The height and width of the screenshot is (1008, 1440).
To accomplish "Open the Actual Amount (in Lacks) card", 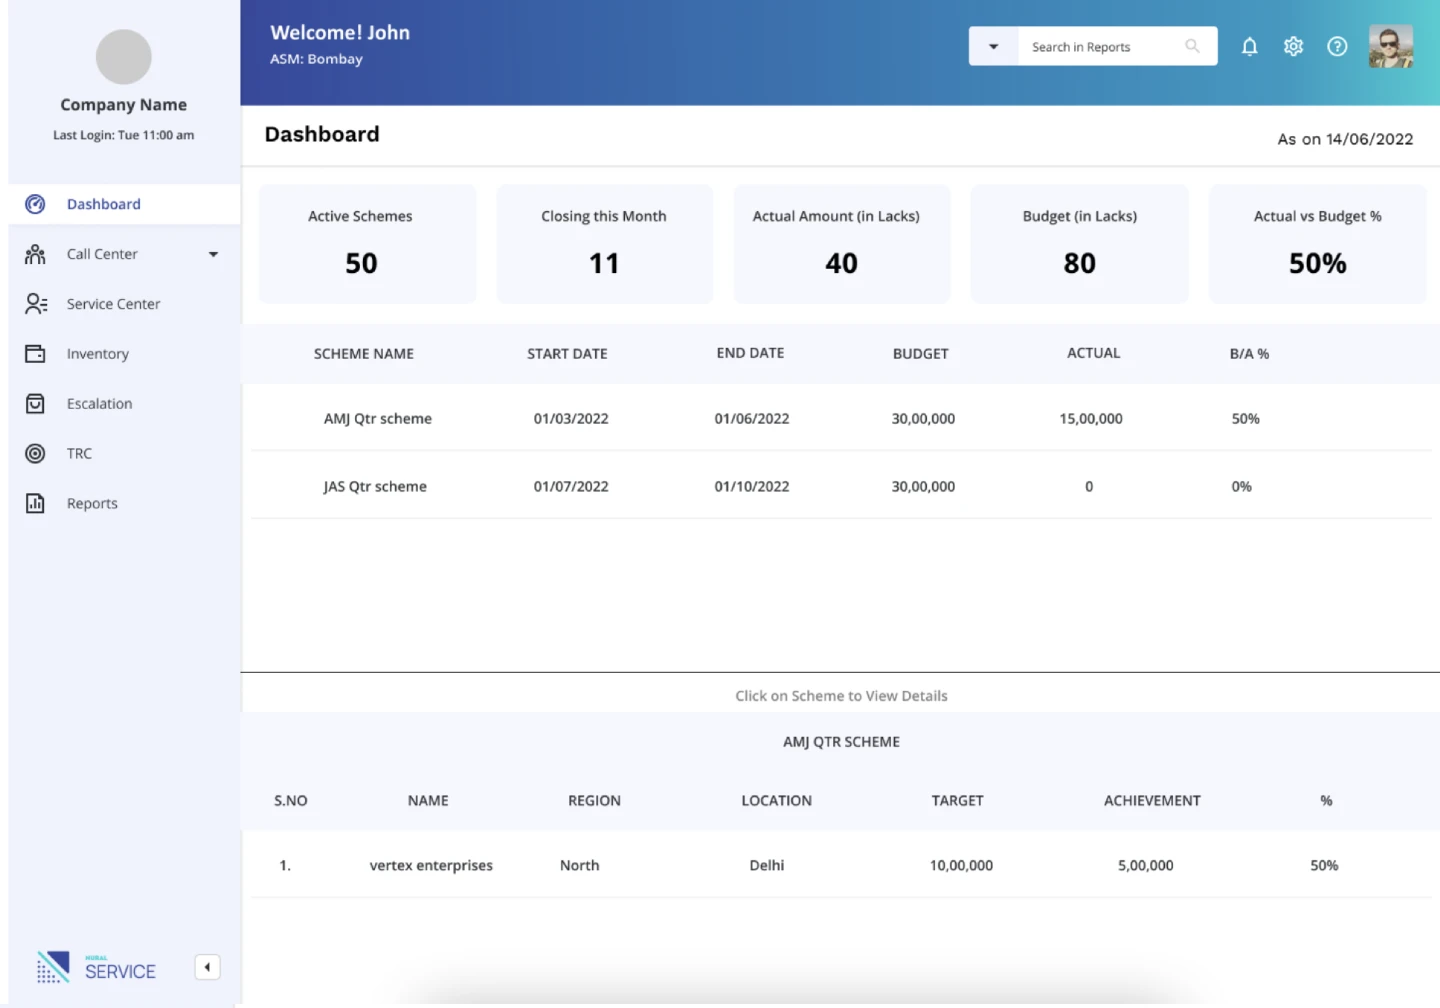I will (842, 243).
